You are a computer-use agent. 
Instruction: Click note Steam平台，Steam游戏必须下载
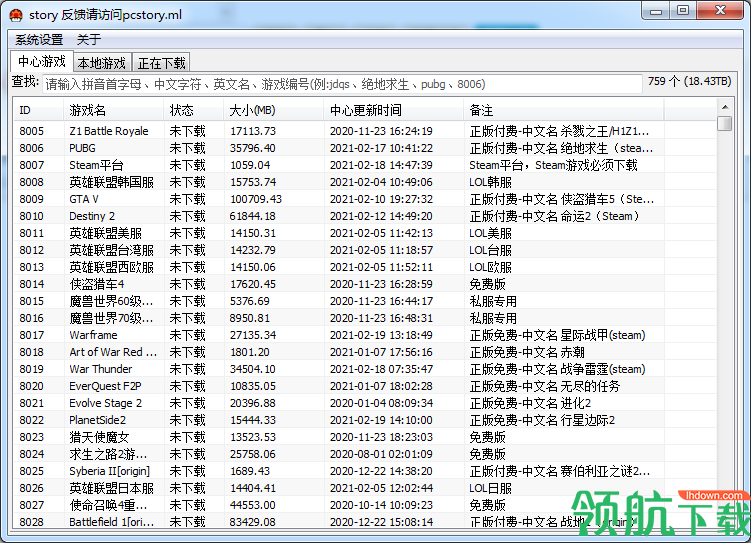[553, 165]
